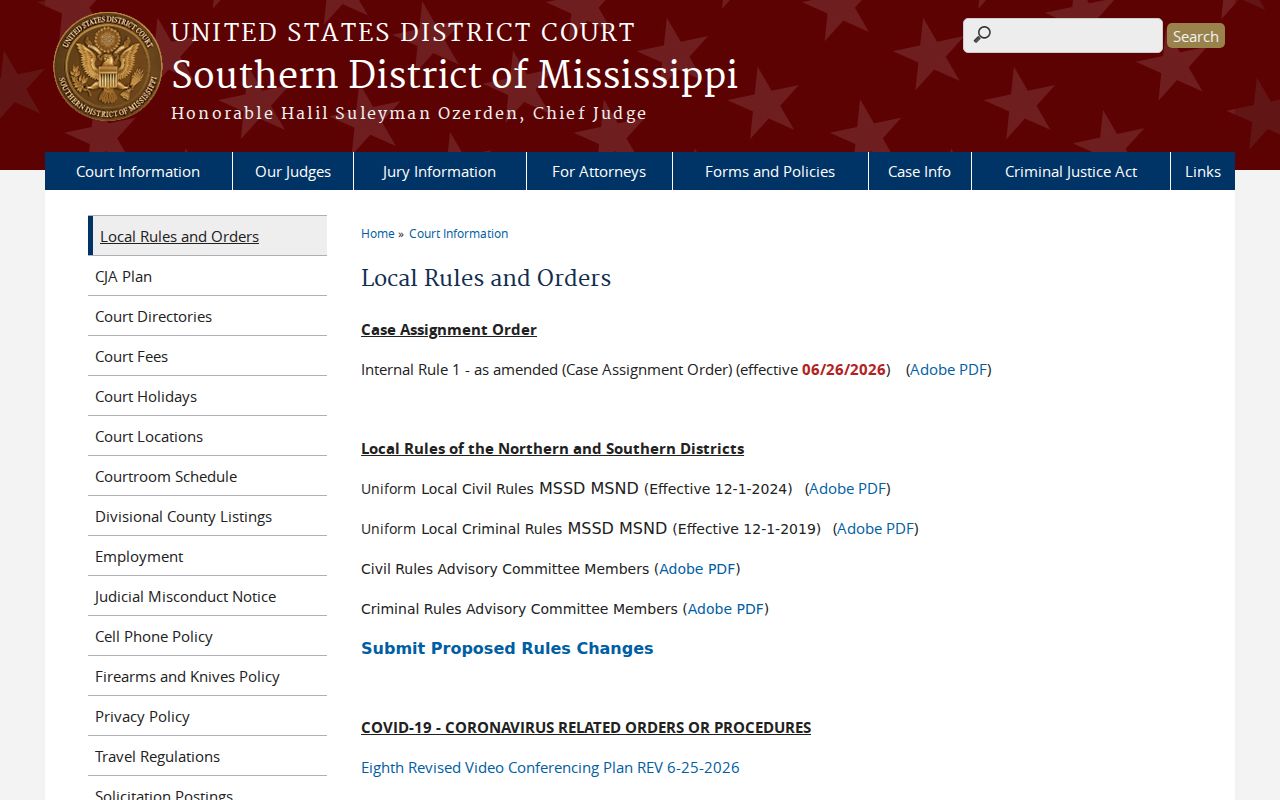Open Court Locations sidebar link
1280x800 pixels.
tap(207, 436)
